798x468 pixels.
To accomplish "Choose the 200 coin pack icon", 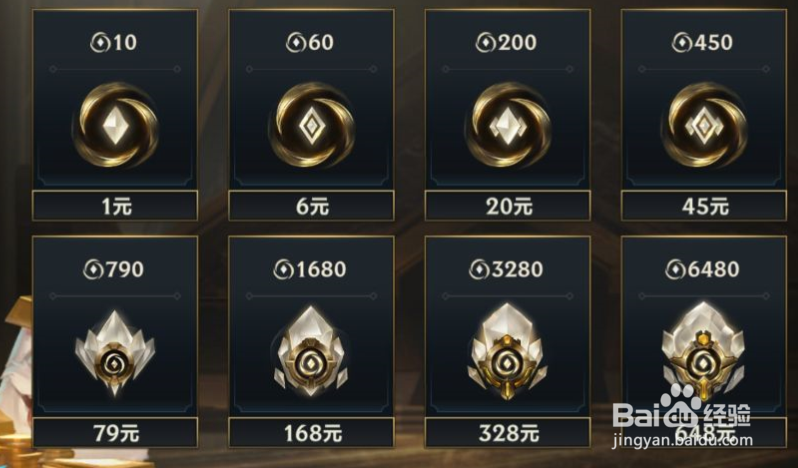I will click(x=508, y=125).
